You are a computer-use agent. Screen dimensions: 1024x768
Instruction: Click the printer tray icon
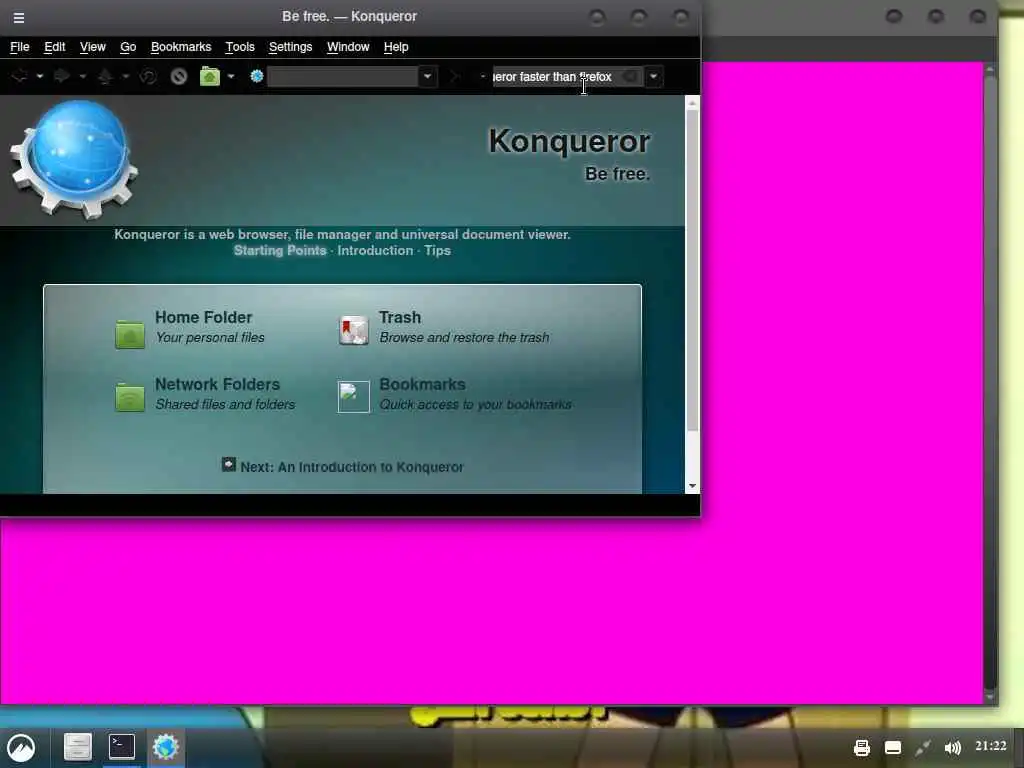pos(862,748)
